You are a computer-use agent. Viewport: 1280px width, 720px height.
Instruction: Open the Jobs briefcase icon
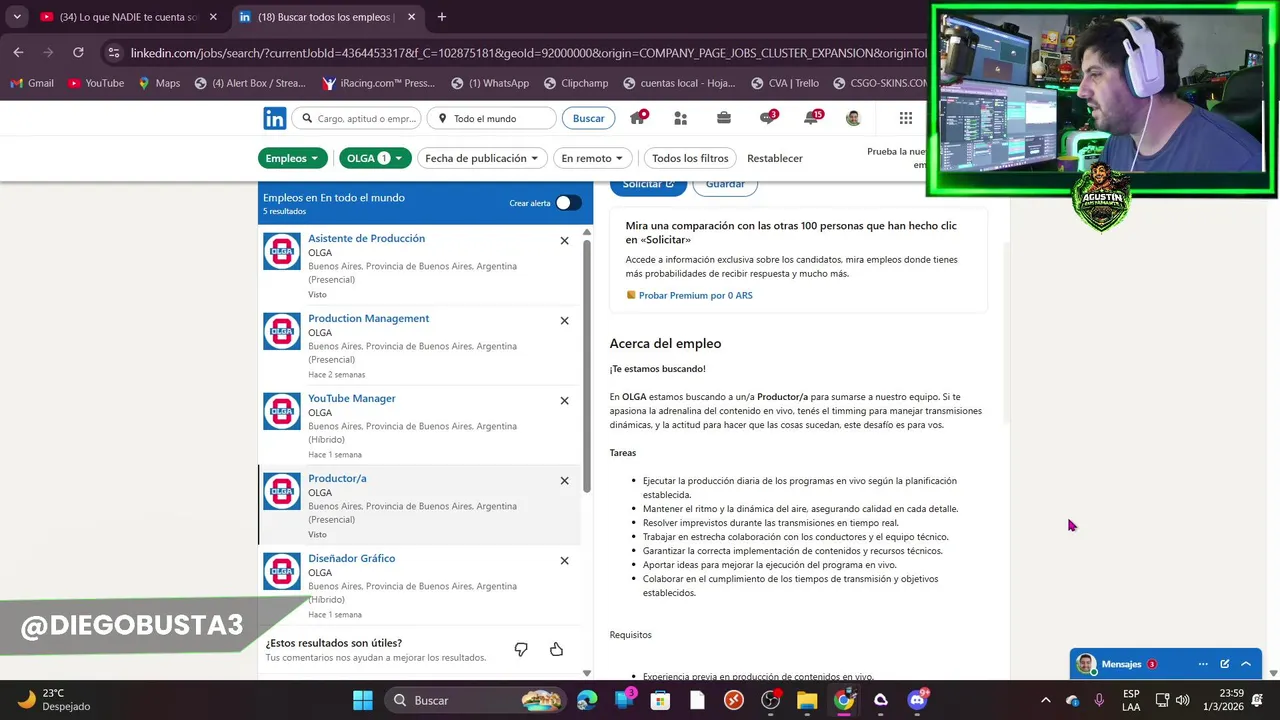click(724, 118)
